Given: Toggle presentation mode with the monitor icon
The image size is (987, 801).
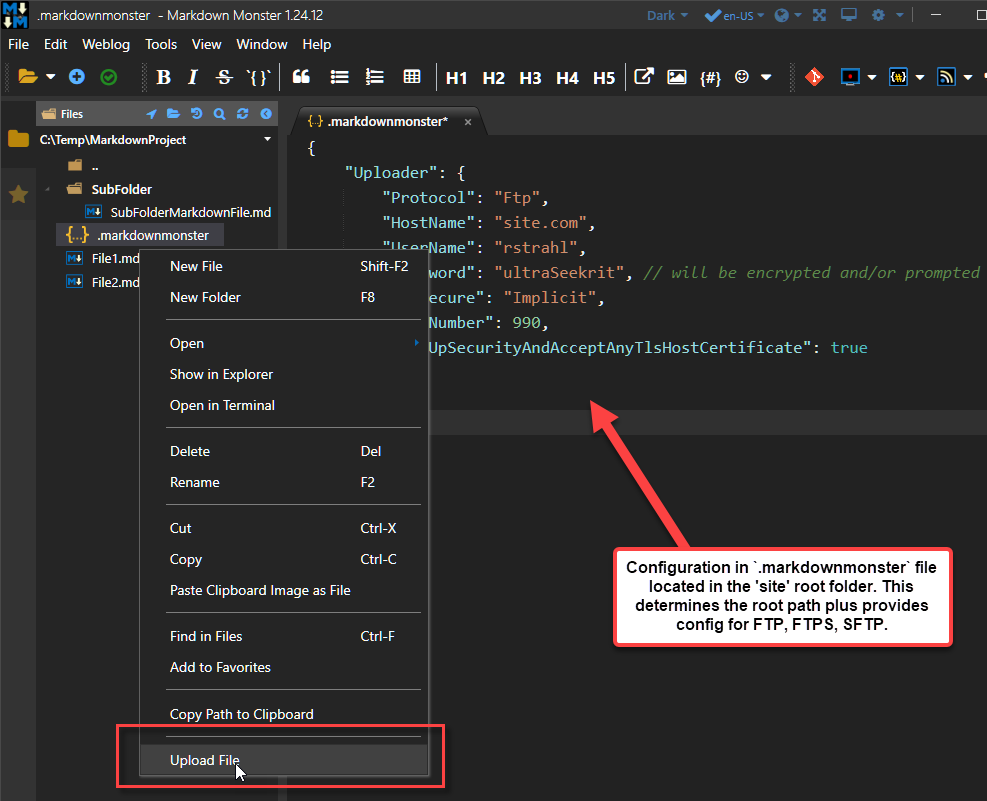Looking at the screenshot, I should 849,14.
